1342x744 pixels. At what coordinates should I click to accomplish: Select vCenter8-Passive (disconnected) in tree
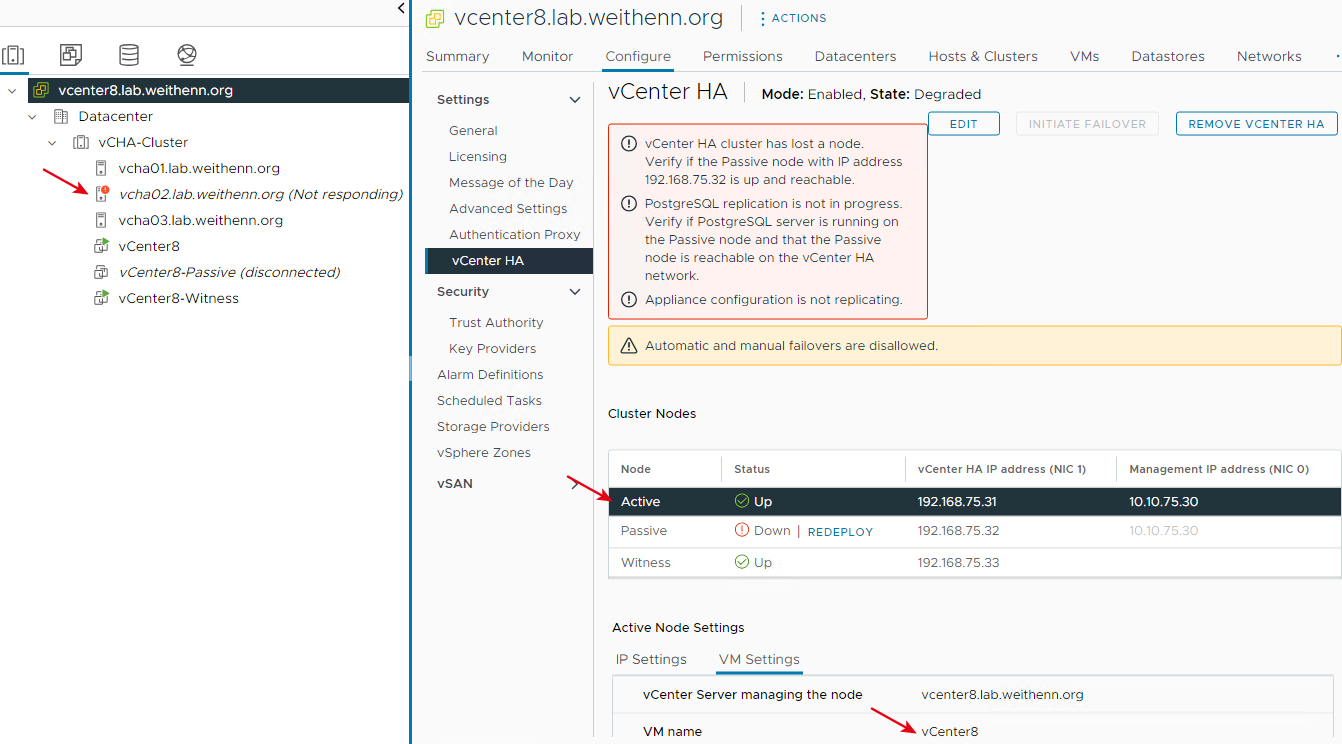pos(229,272)
